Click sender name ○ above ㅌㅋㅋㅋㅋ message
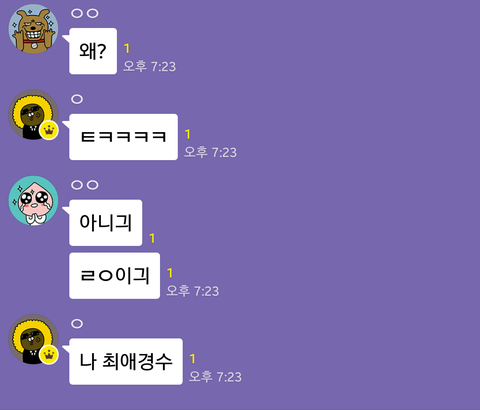 [77, 99]
